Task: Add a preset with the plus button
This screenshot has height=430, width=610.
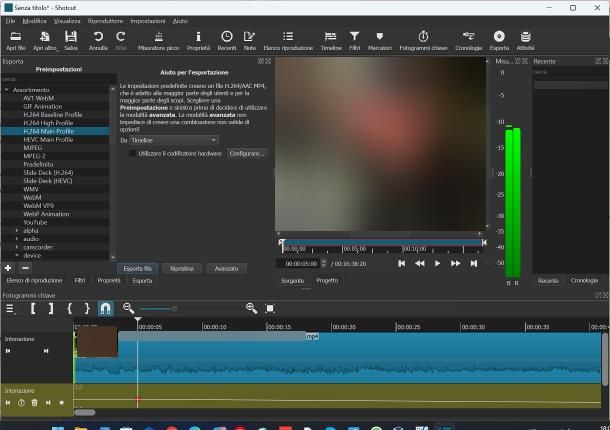Action: [x=8, y=268]
